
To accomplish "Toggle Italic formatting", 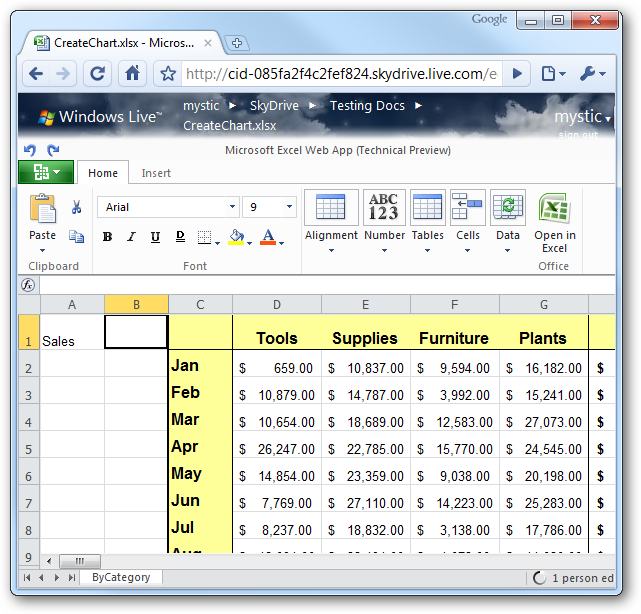I will point(131,237).
